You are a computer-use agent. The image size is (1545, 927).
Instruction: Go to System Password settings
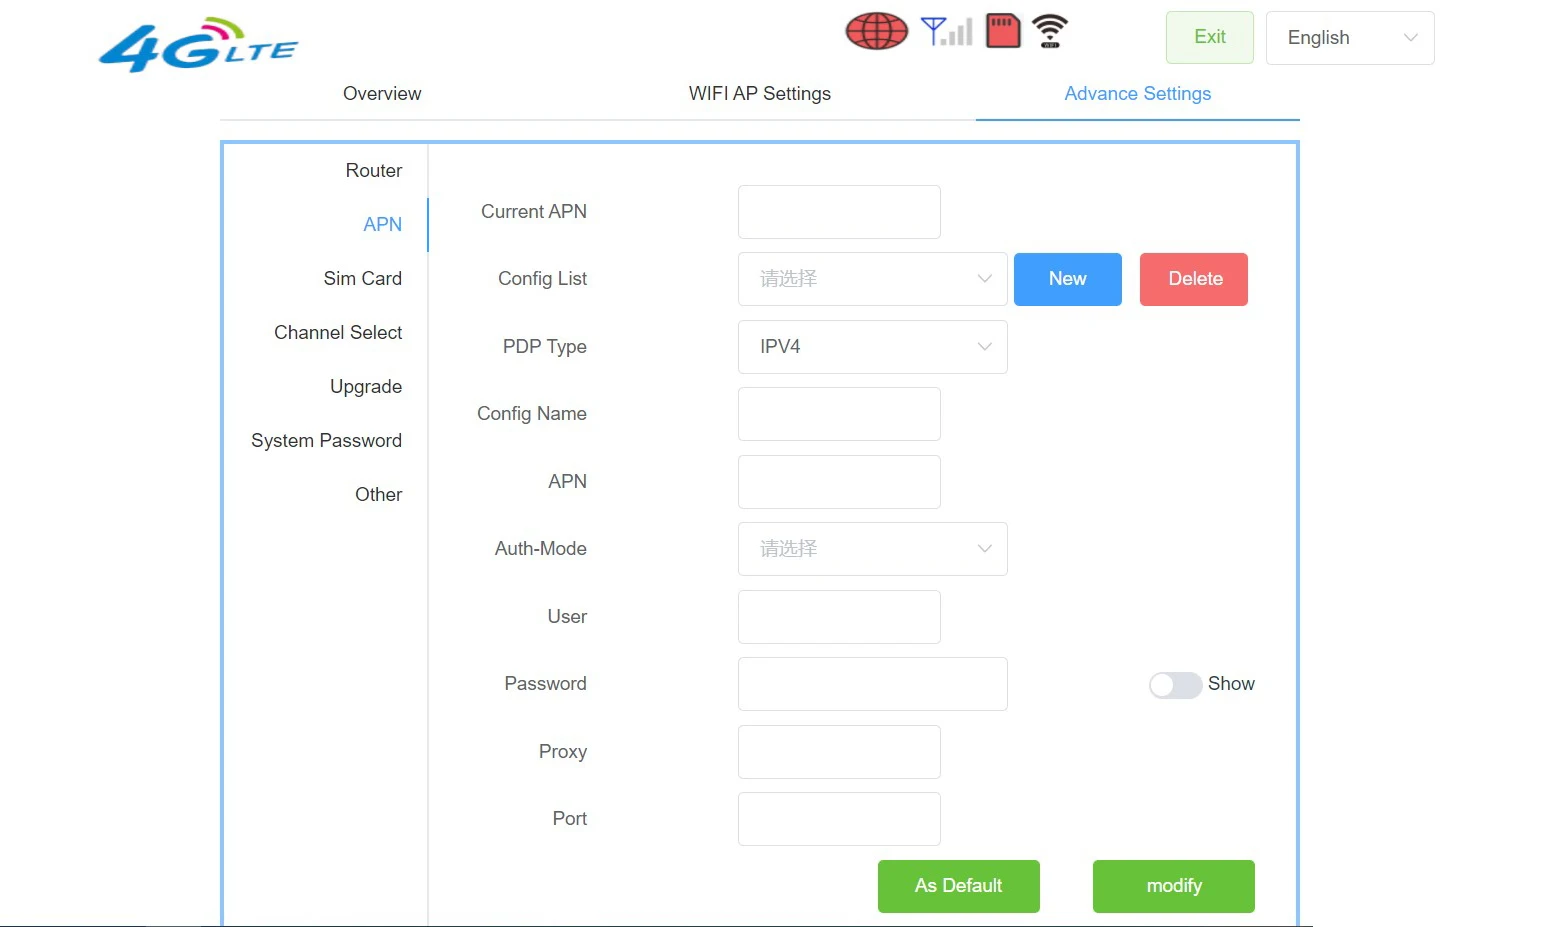point(327,441)
